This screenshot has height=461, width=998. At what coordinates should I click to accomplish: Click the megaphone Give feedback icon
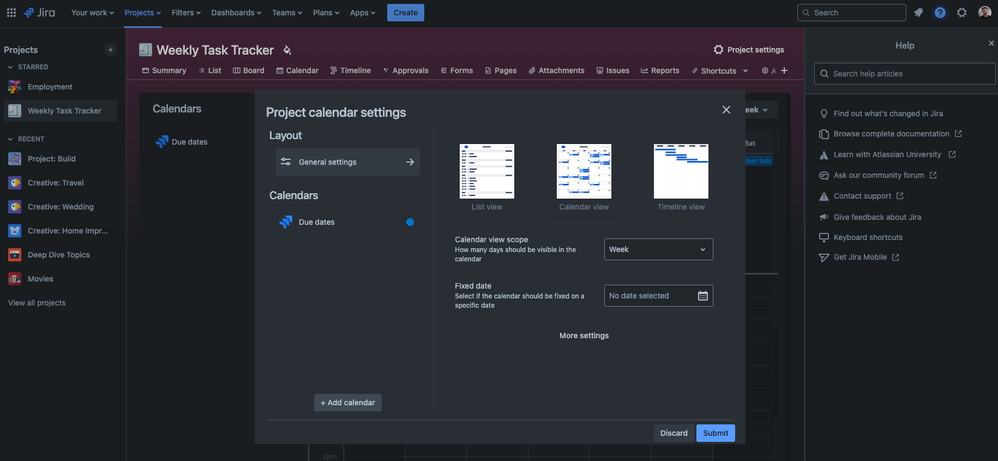824,217
